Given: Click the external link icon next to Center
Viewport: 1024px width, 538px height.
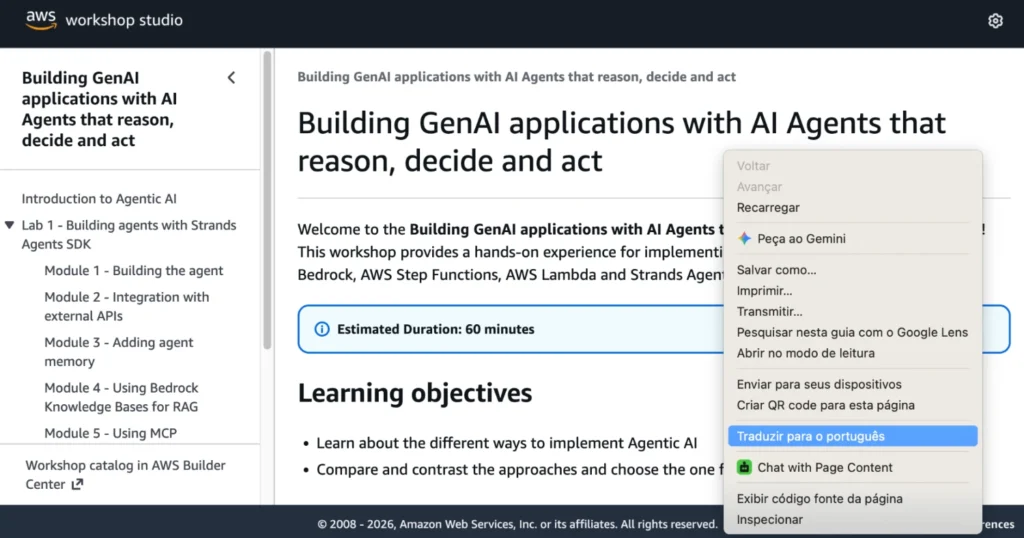Looking at the screenshot, I should [77, 484].
